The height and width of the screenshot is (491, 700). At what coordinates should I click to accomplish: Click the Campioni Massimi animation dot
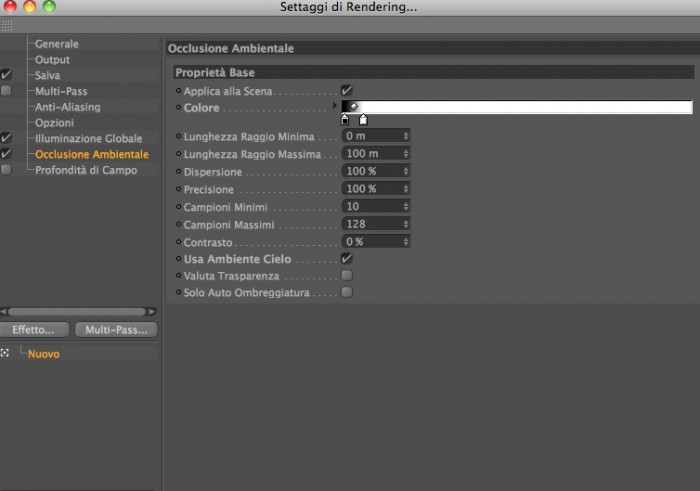pos(179,224)
